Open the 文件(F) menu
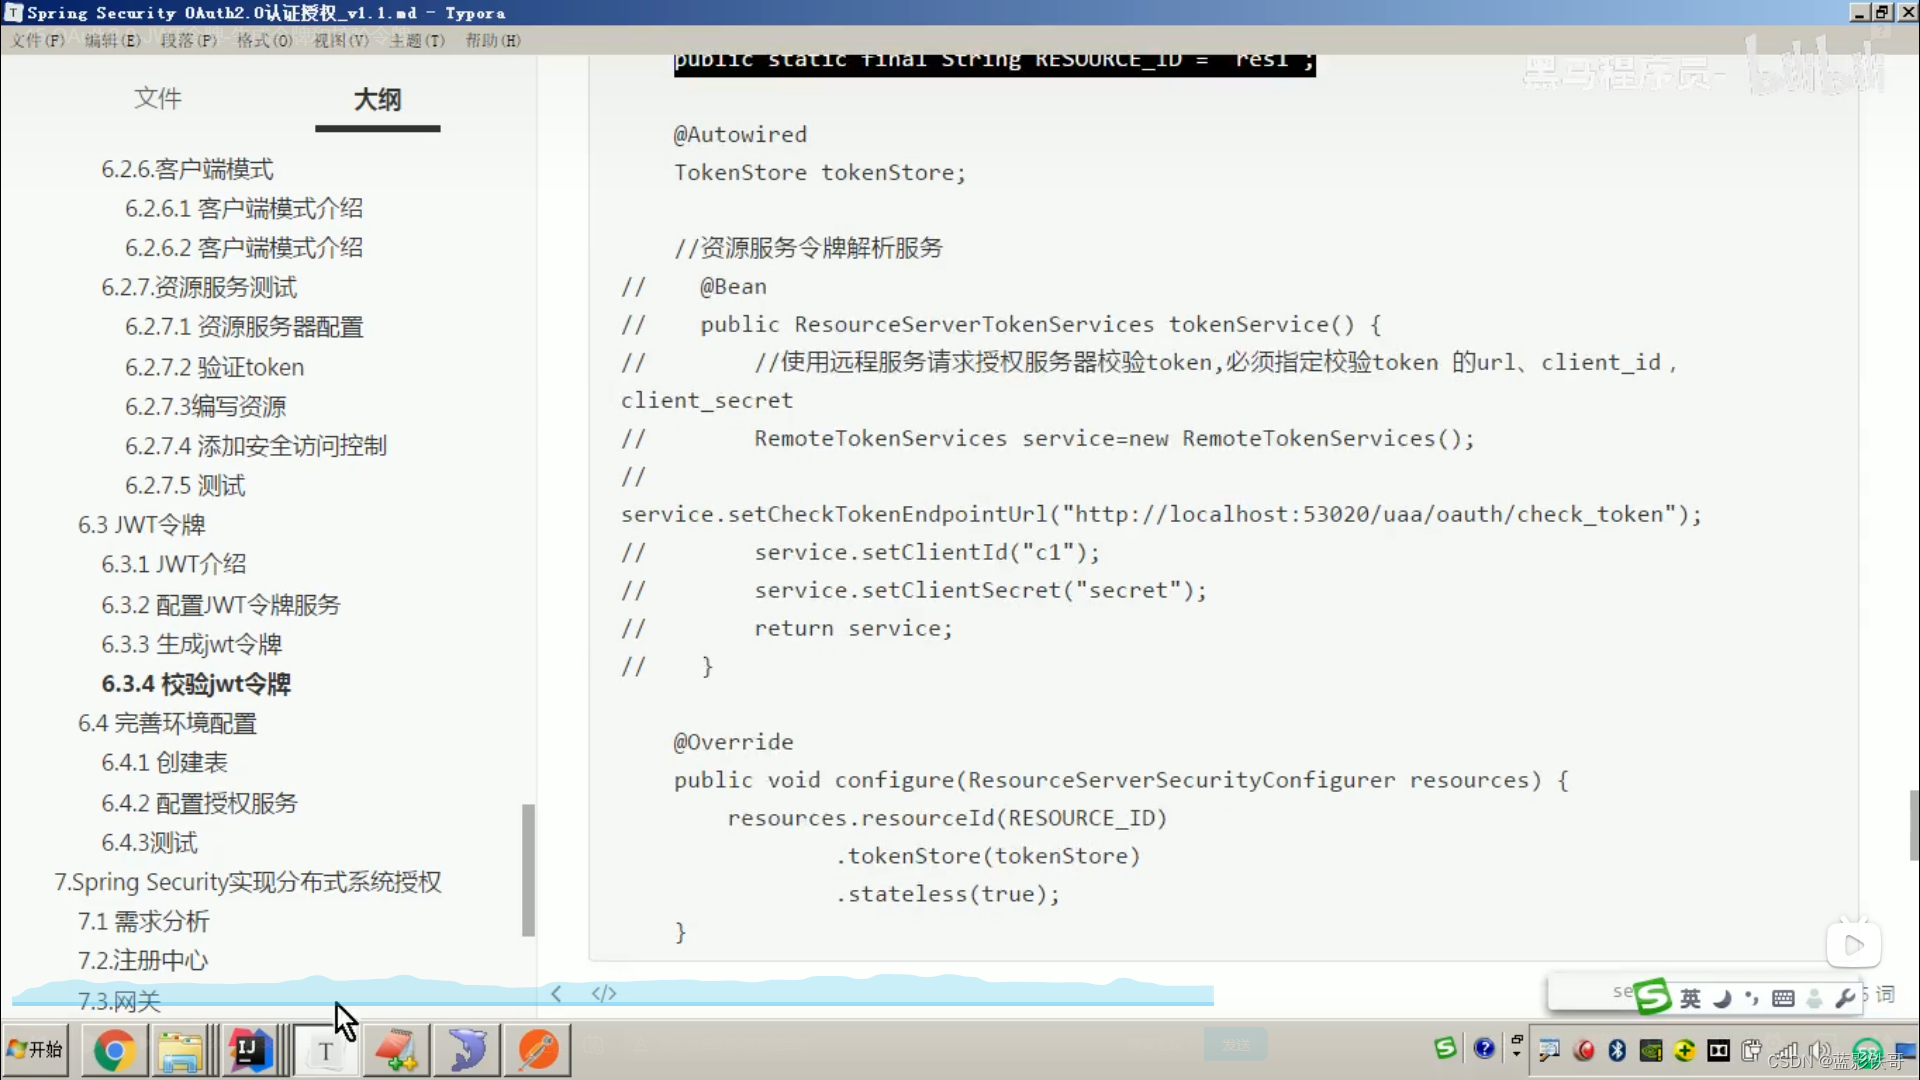The width and height of the screenshot is (1920, 1080). click(x=38, y=40)
